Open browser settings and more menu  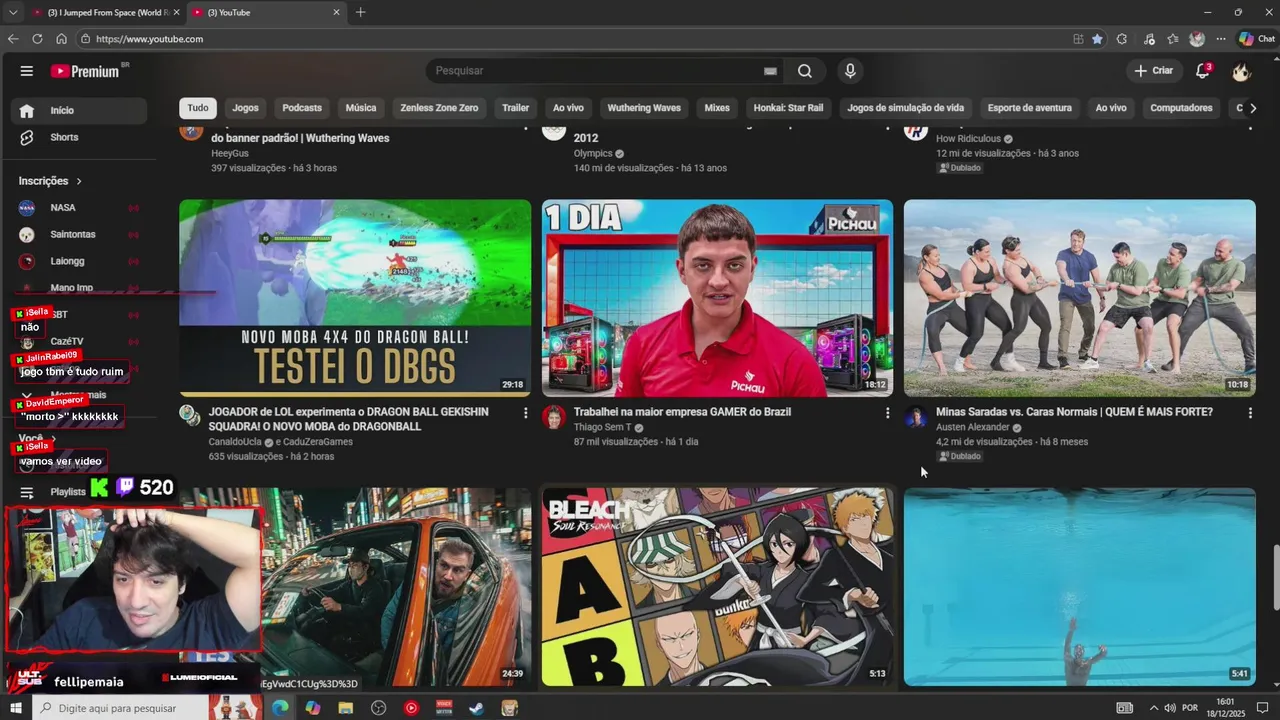(1221, 39)
